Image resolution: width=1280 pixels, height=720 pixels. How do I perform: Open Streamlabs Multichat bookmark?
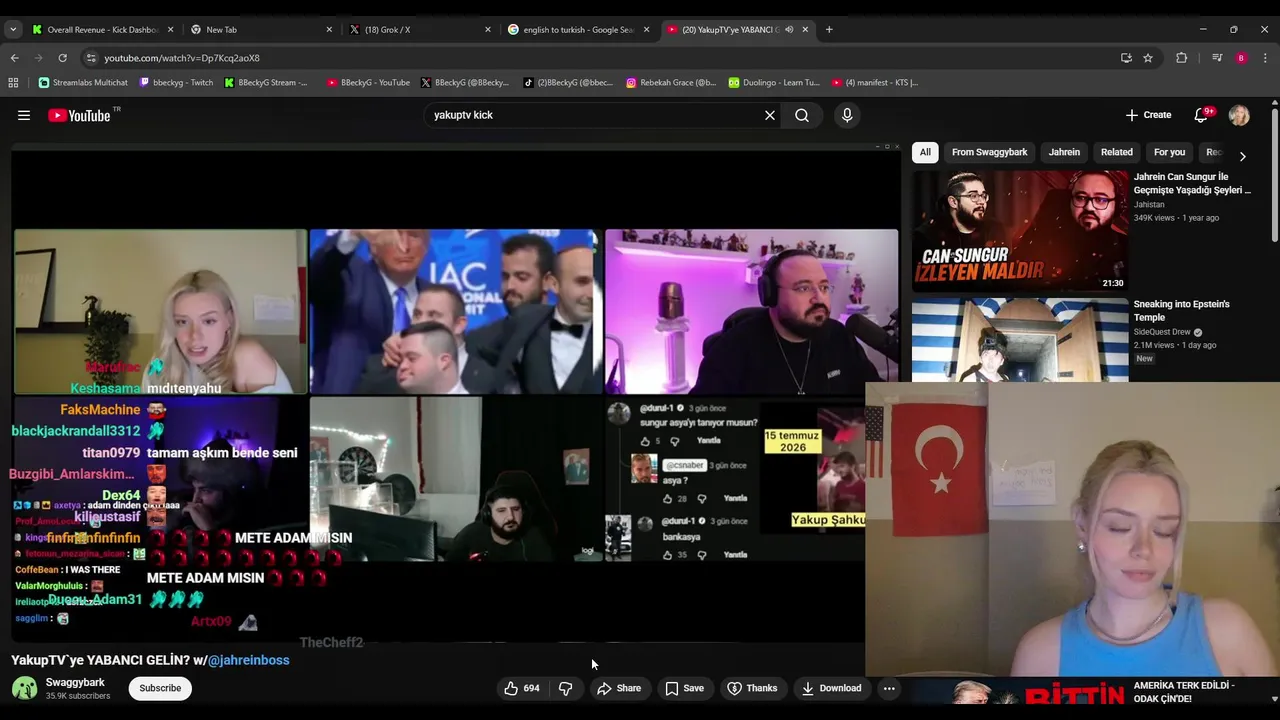83,83
